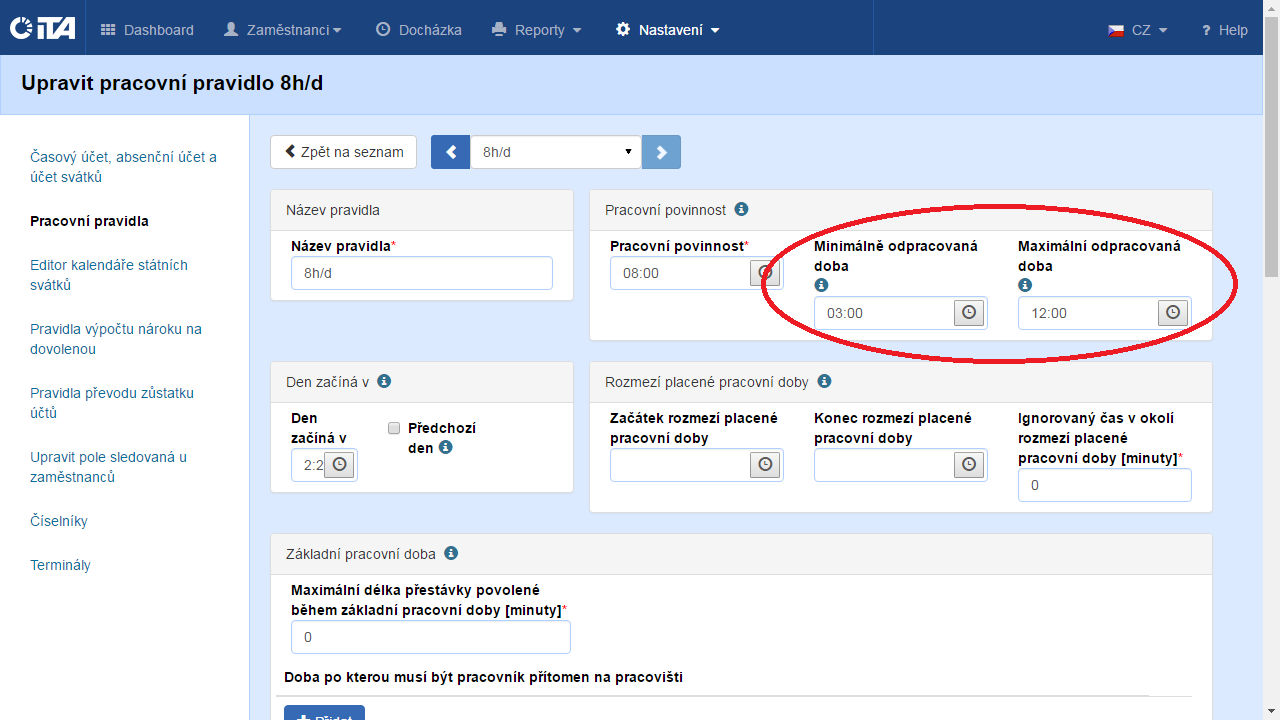Click clock icon for Začátek rozmezí placené doby
Screen dimensions: 1280x720
(x=765, y=465)
